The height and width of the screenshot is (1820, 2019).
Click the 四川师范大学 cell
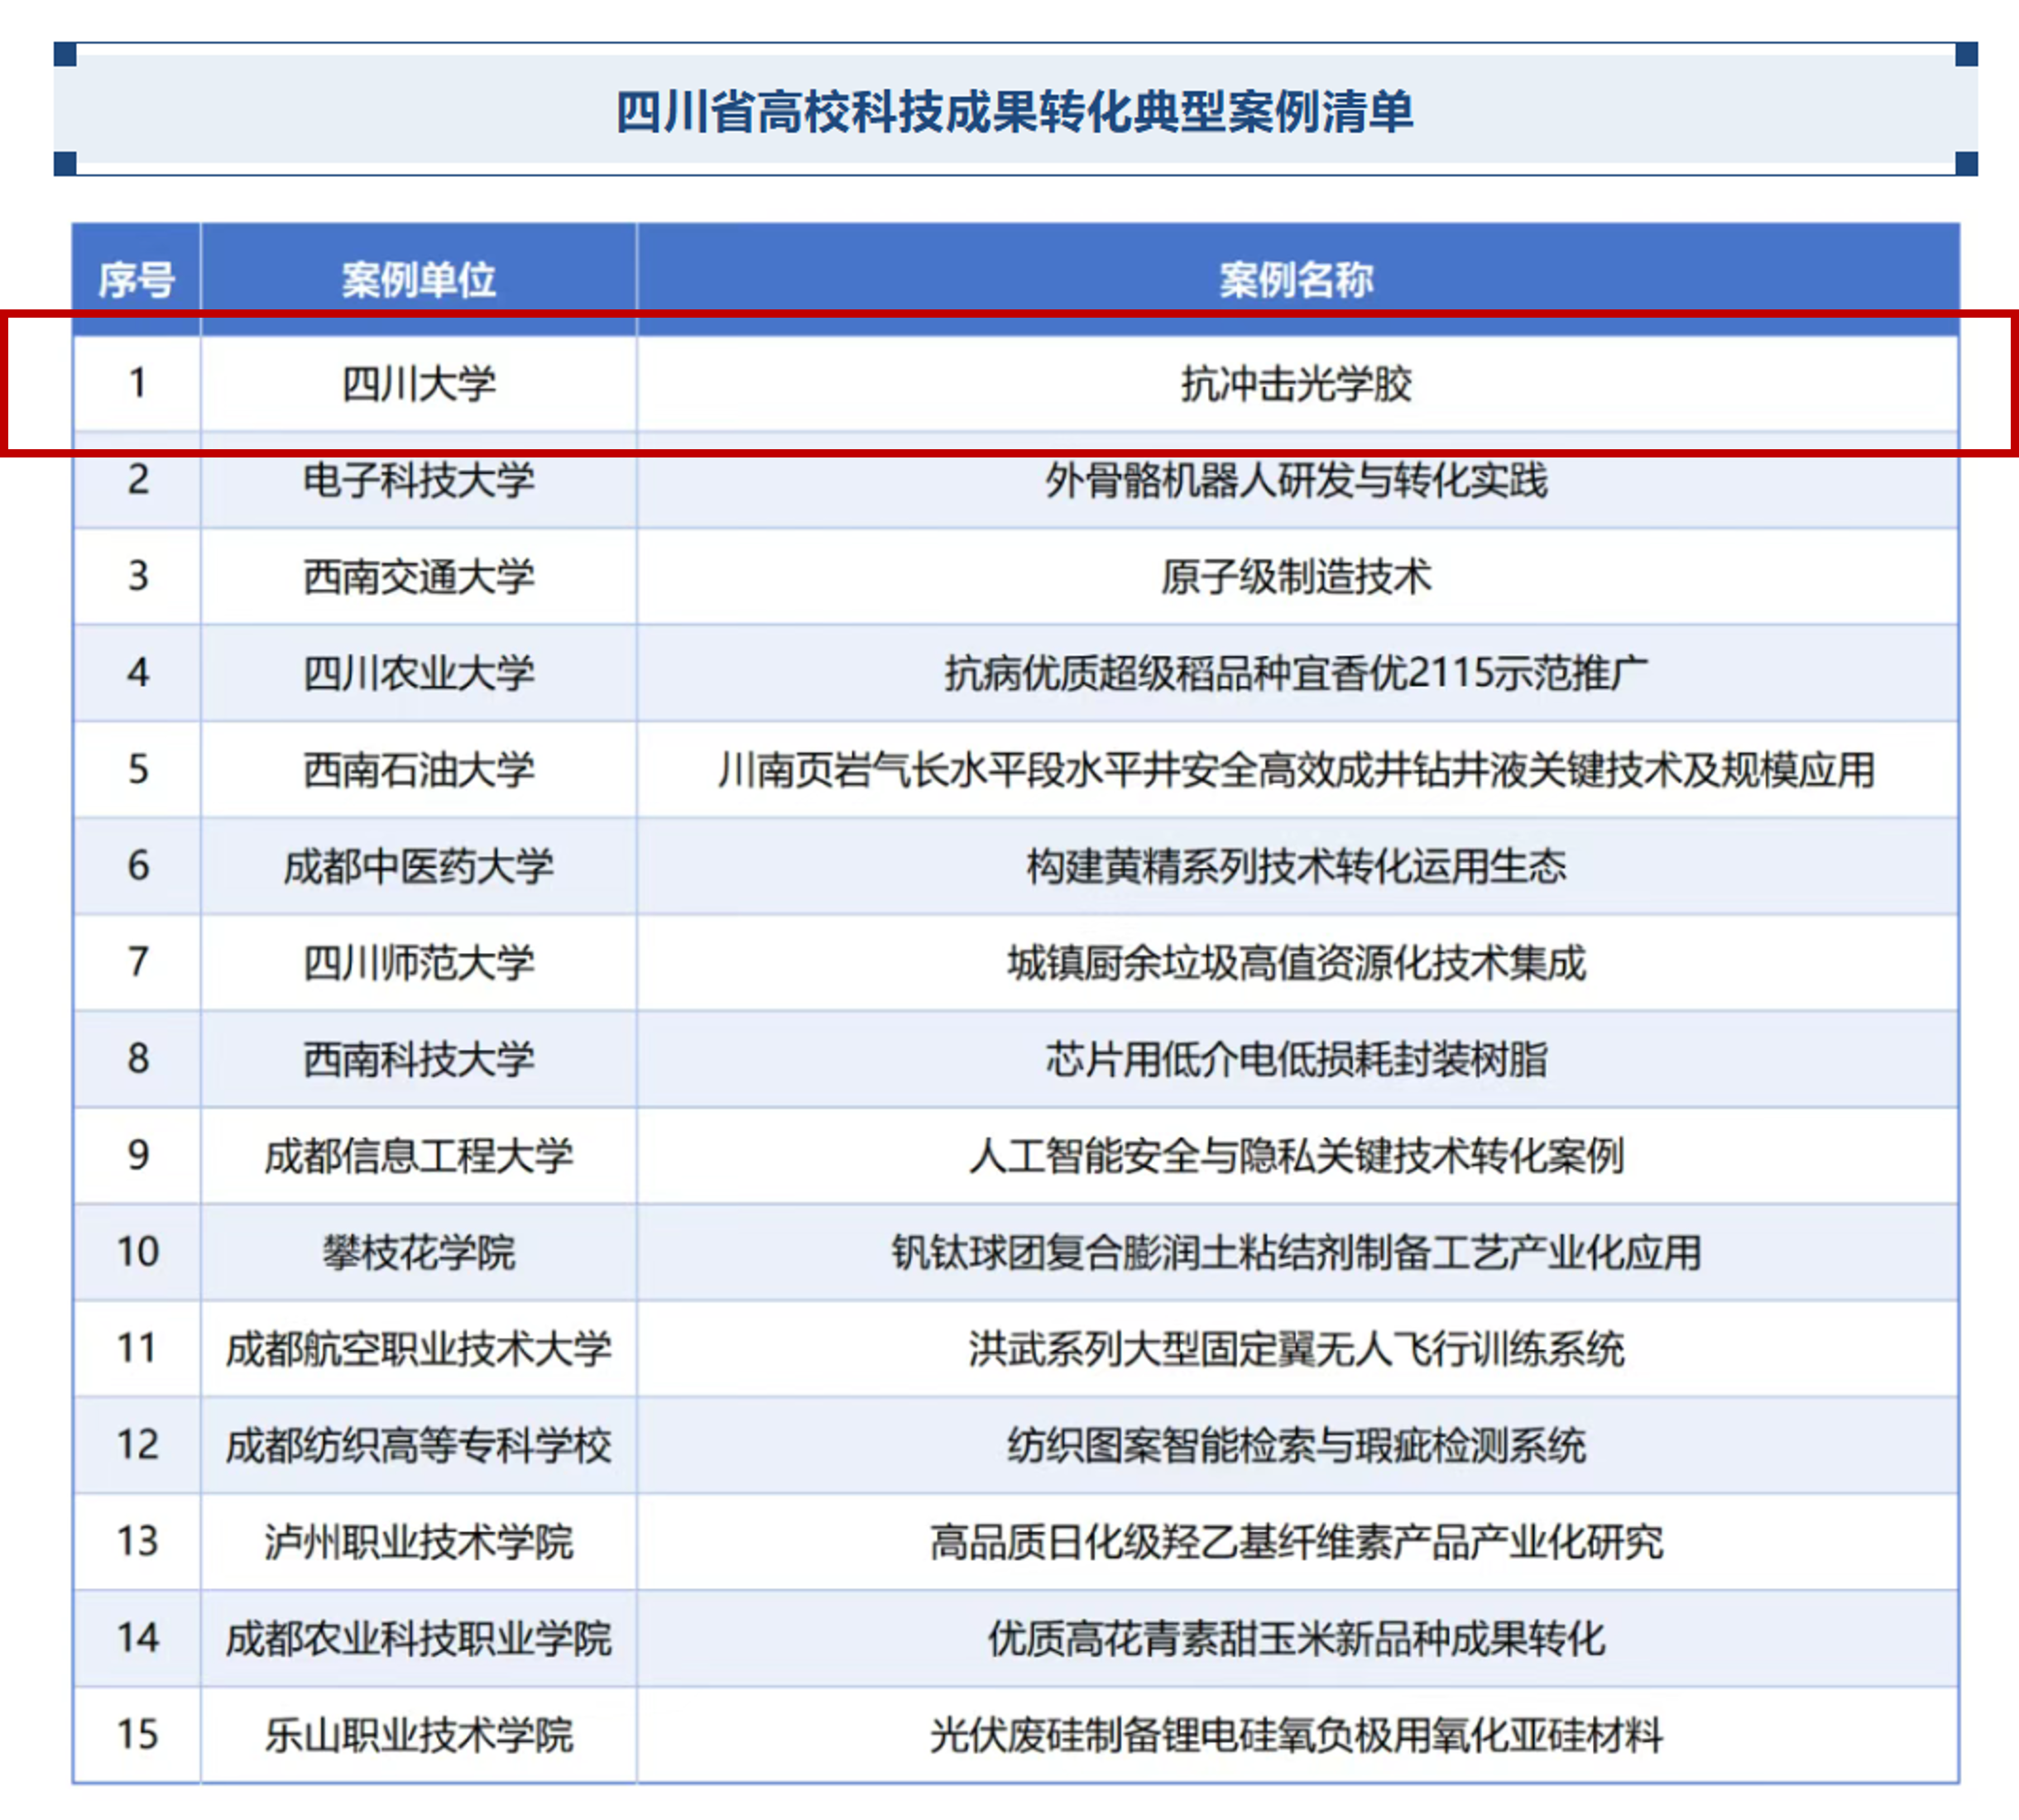[418, 963]
